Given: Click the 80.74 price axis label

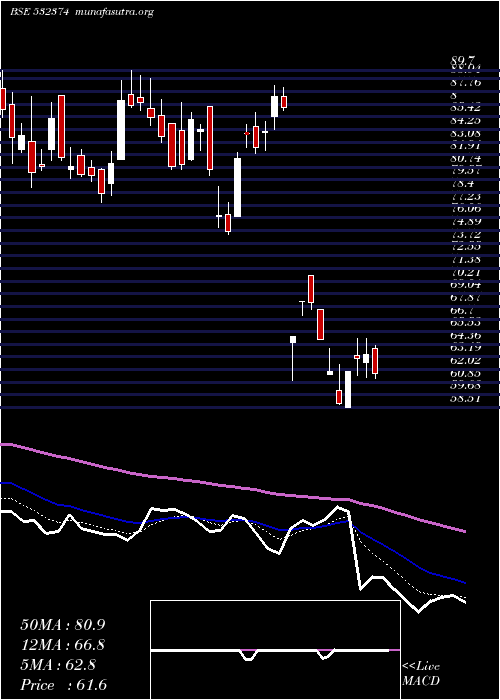Looking at the screenshot, I should pos(465,158).
